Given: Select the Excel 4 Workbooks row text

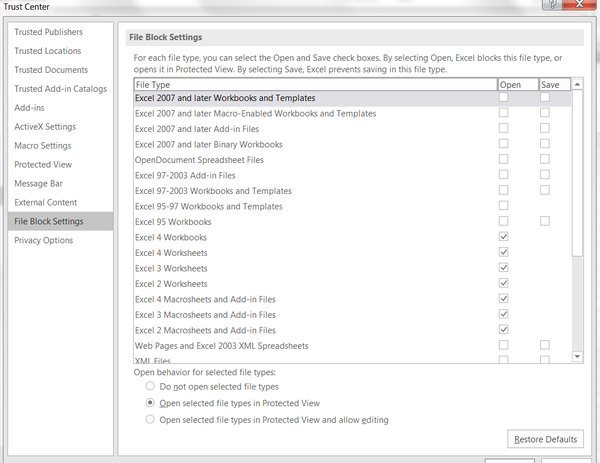Looking at the screenshot, I should 171,237.
